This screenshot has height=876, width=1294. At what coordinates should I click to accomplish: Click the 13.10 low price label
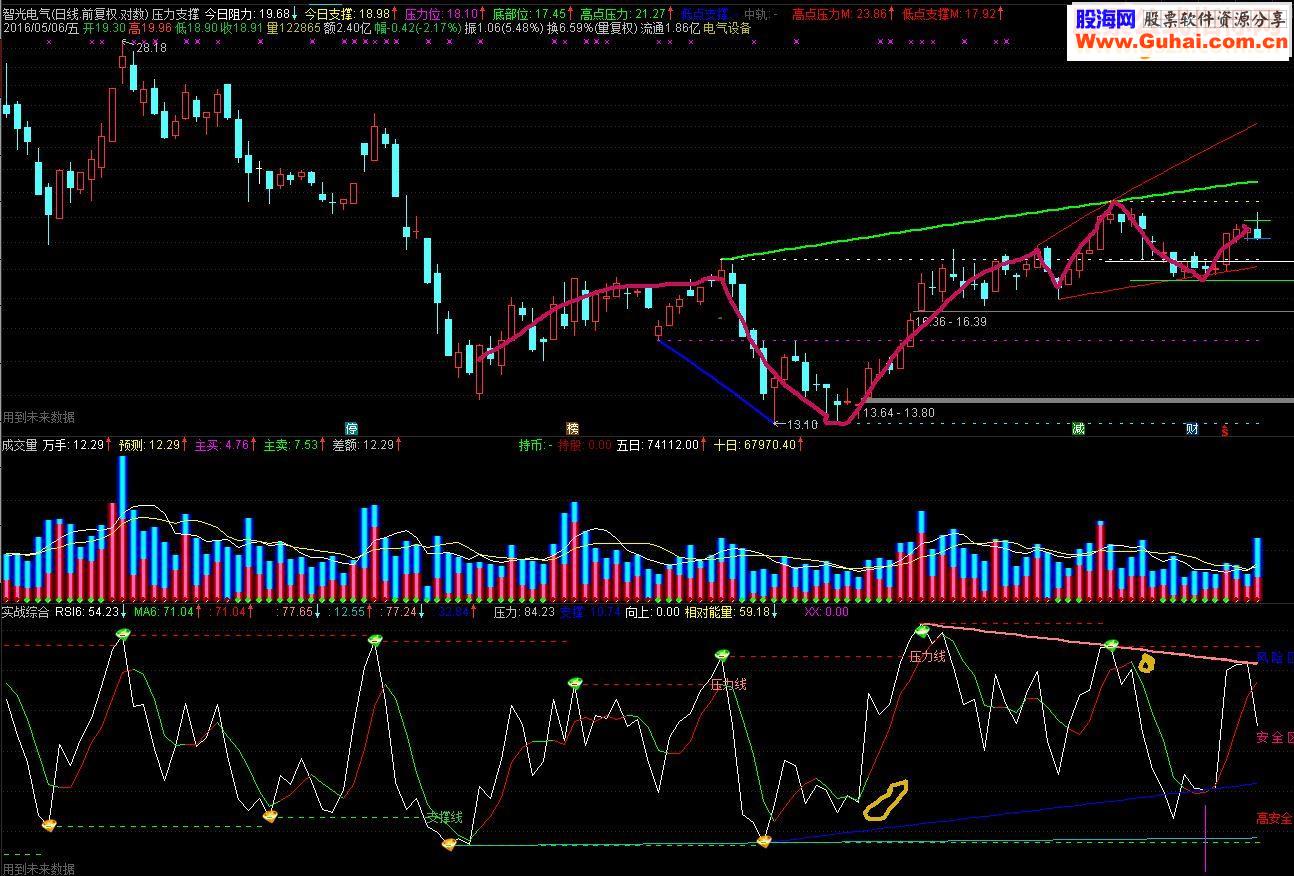click(x=802, y=424)
